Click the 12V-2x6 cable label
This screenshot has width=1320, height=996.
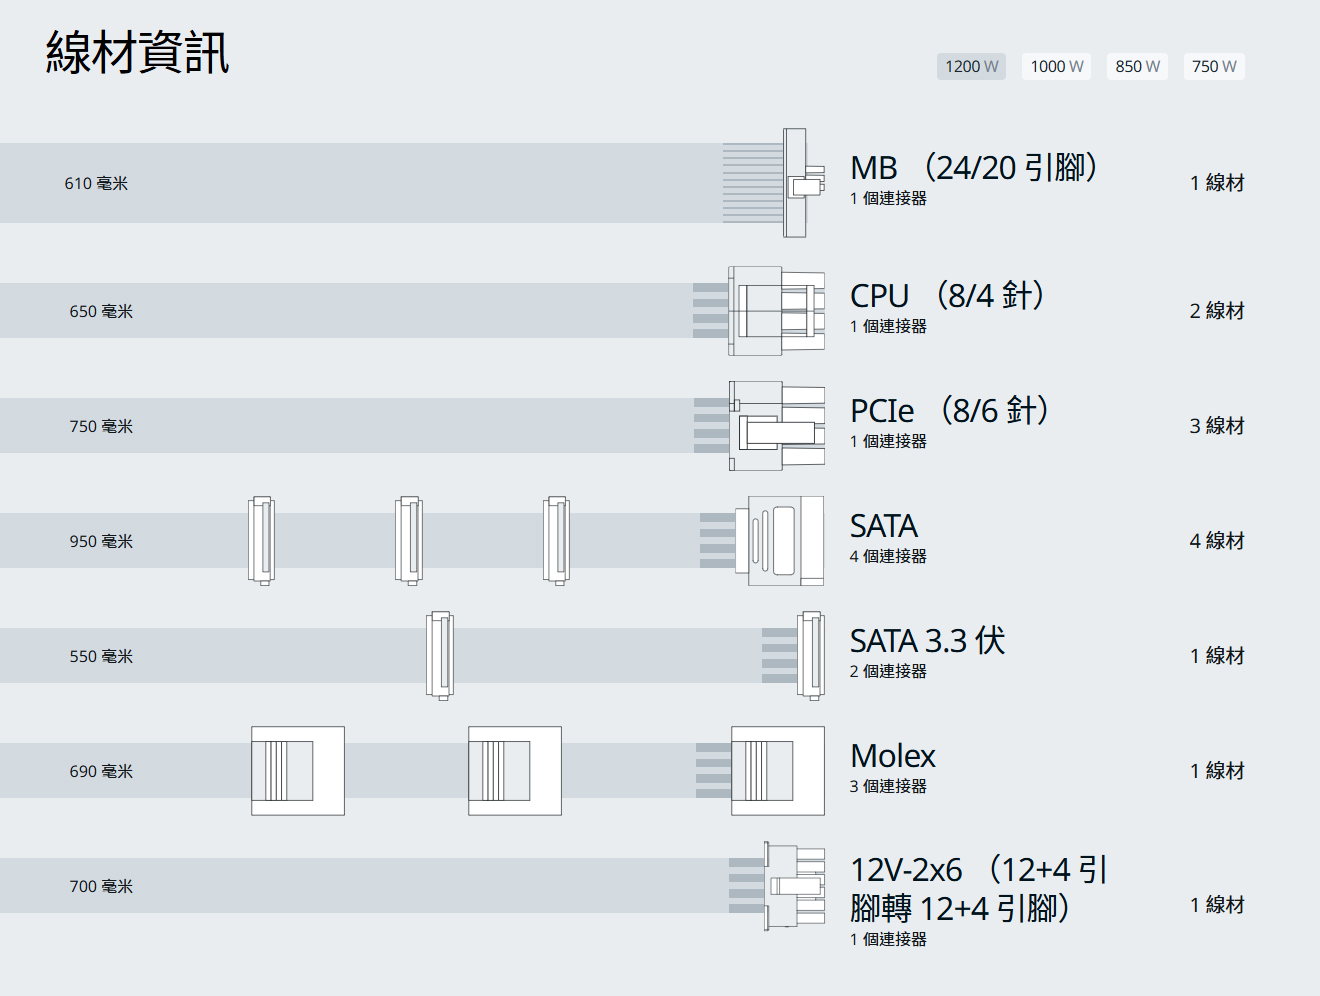pyautogui.click(x=979, y=889)
